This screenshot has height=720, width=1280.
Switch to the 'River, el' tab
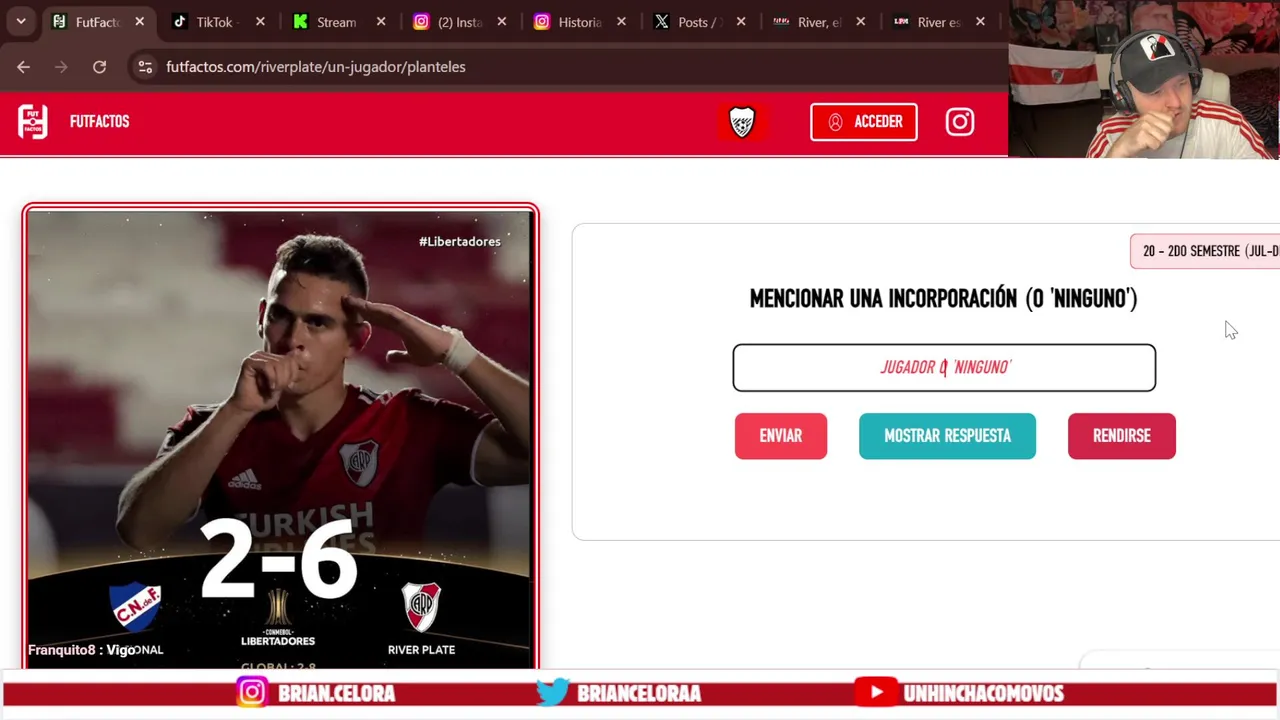click(x=818, y=22)
